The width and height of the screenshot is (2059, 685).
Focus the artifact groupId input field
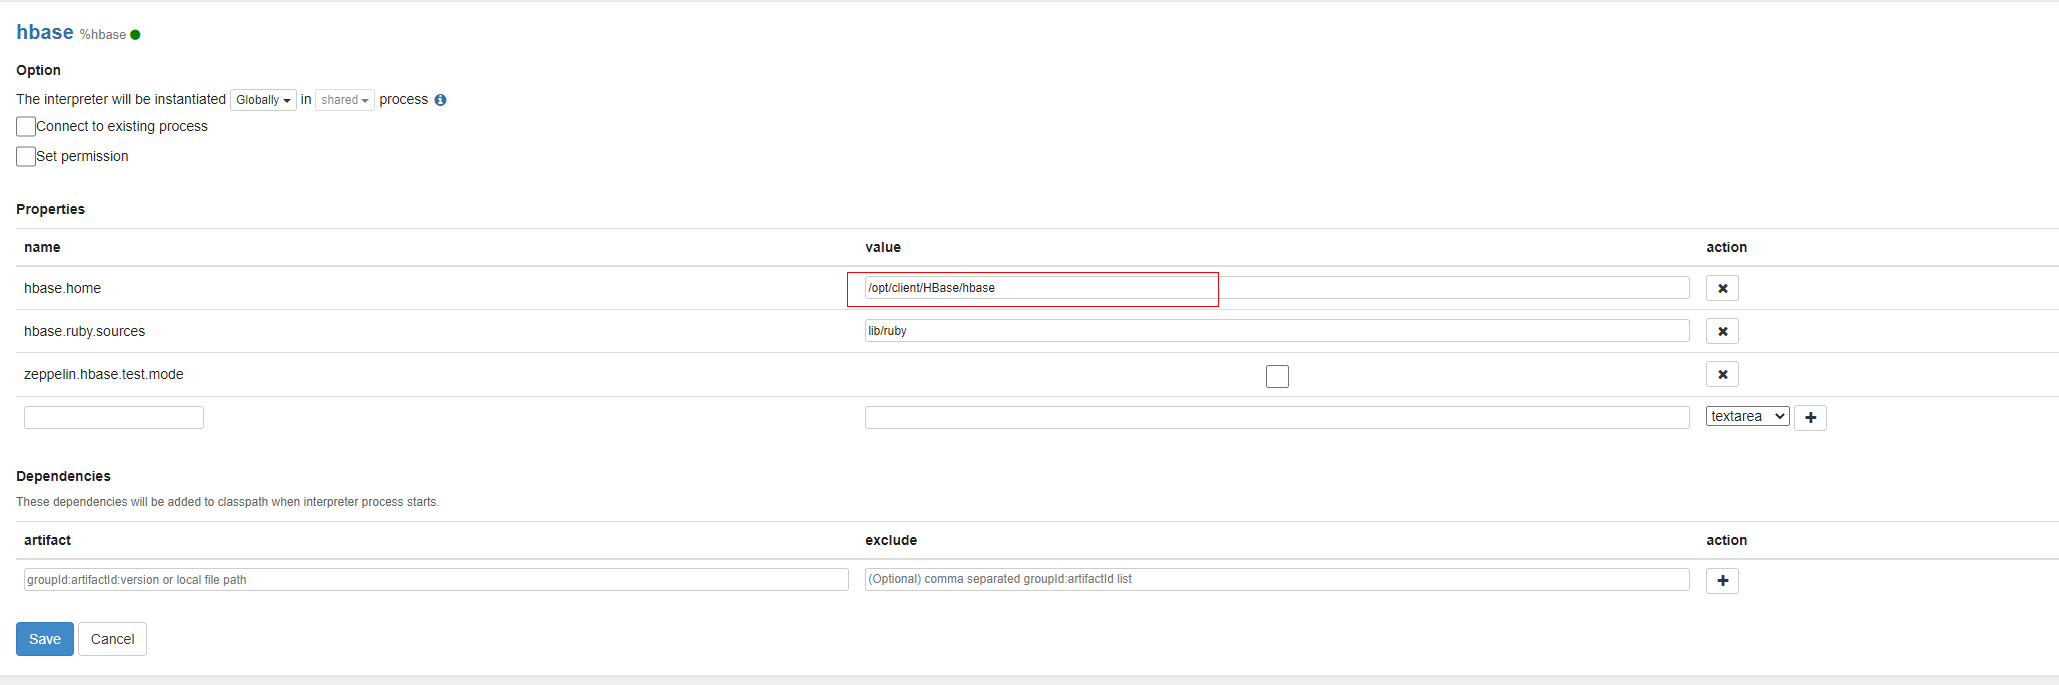[x=436, y=580]
